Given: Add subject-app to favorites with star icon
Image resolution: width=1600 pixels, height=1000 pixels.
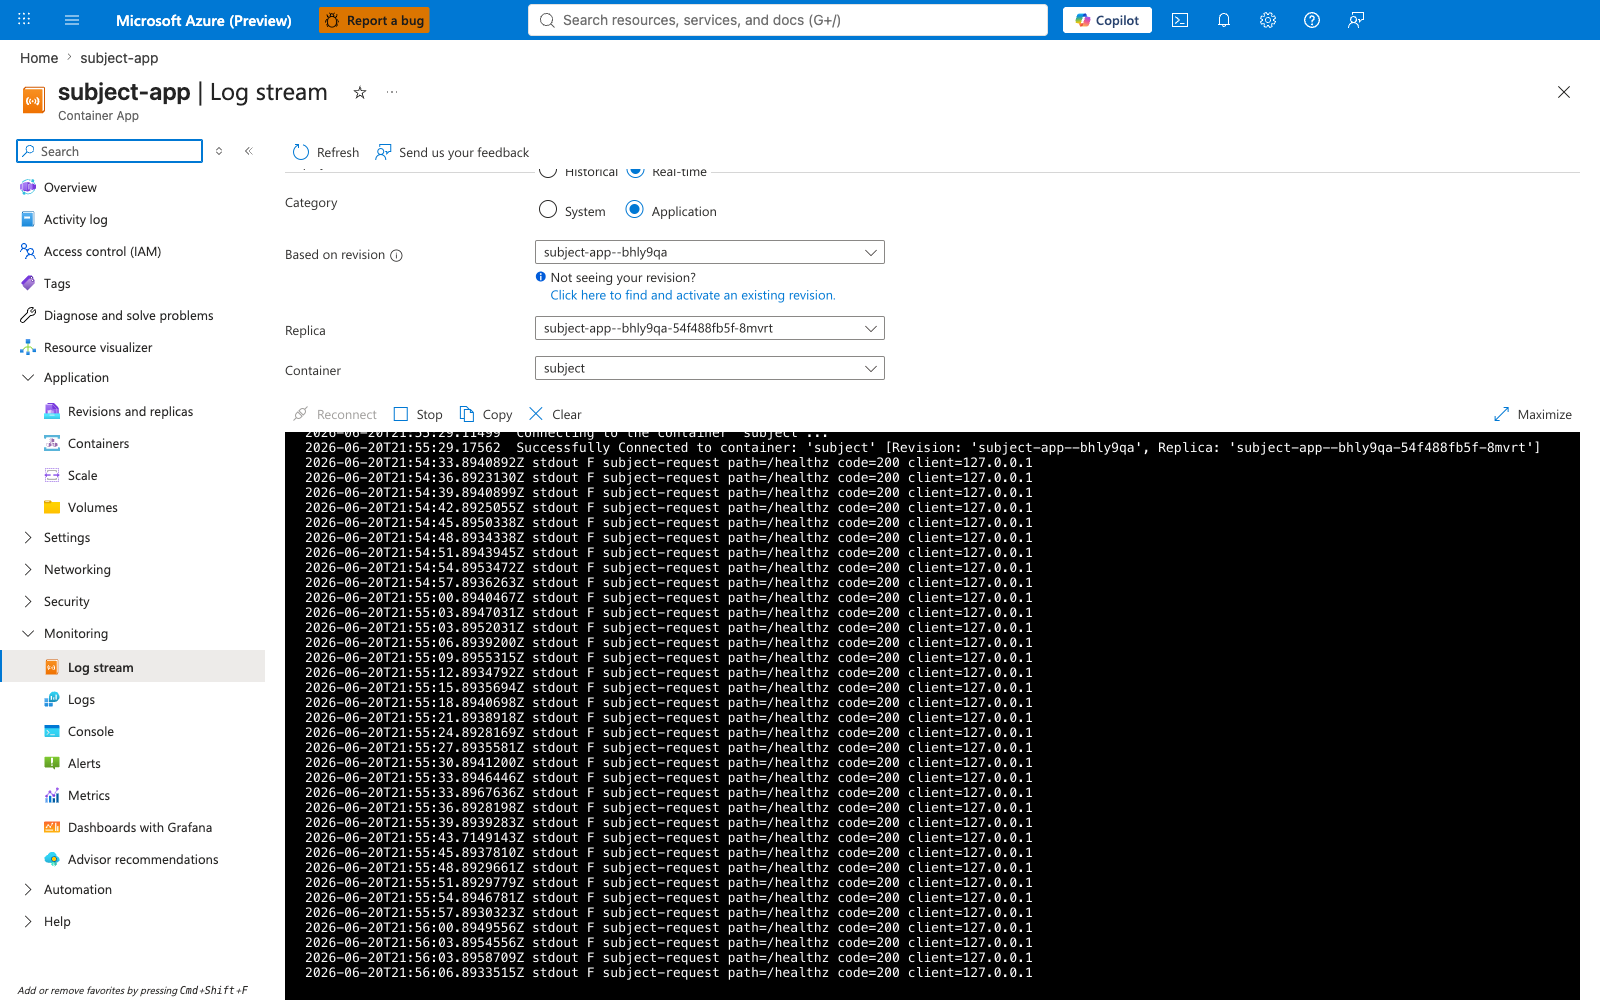Looking at the screenshot, I should click(360, 92).
